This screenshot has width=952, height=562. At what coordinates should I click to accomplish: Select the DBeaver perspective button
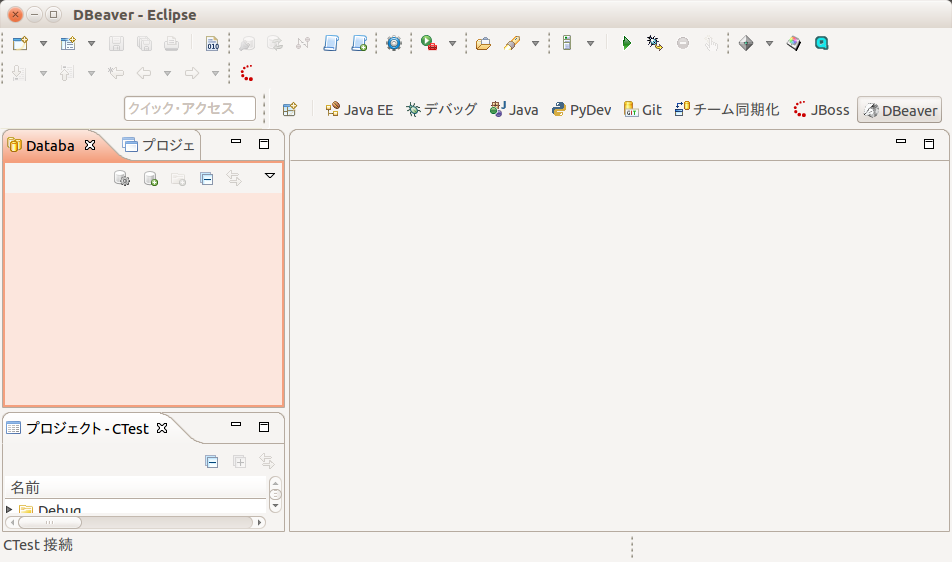point(900,110)
